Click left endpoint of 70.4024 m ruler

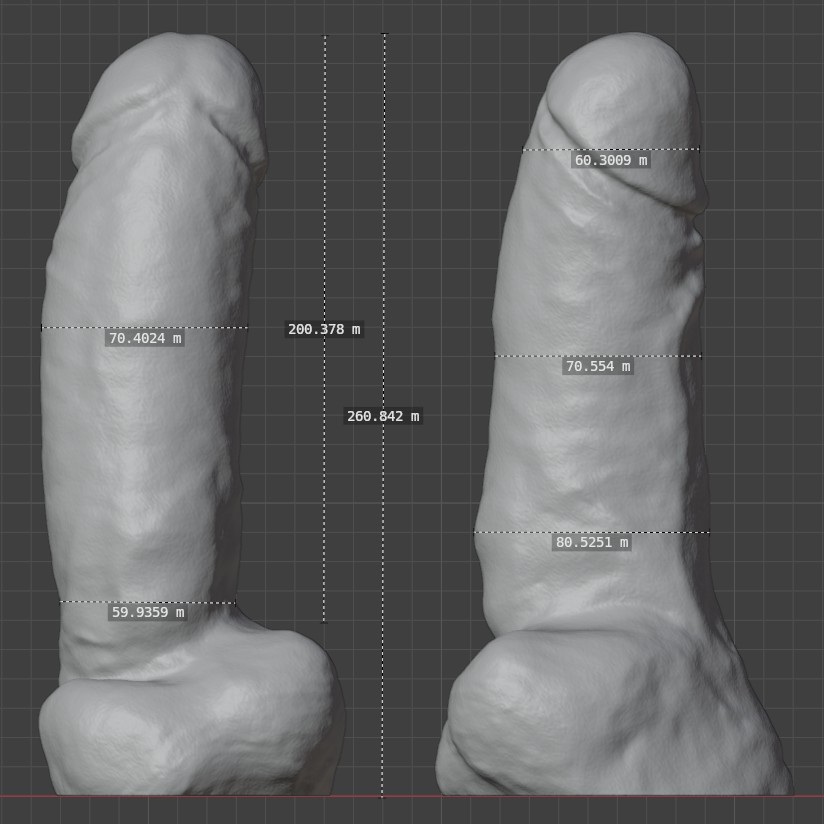point(42,327)
